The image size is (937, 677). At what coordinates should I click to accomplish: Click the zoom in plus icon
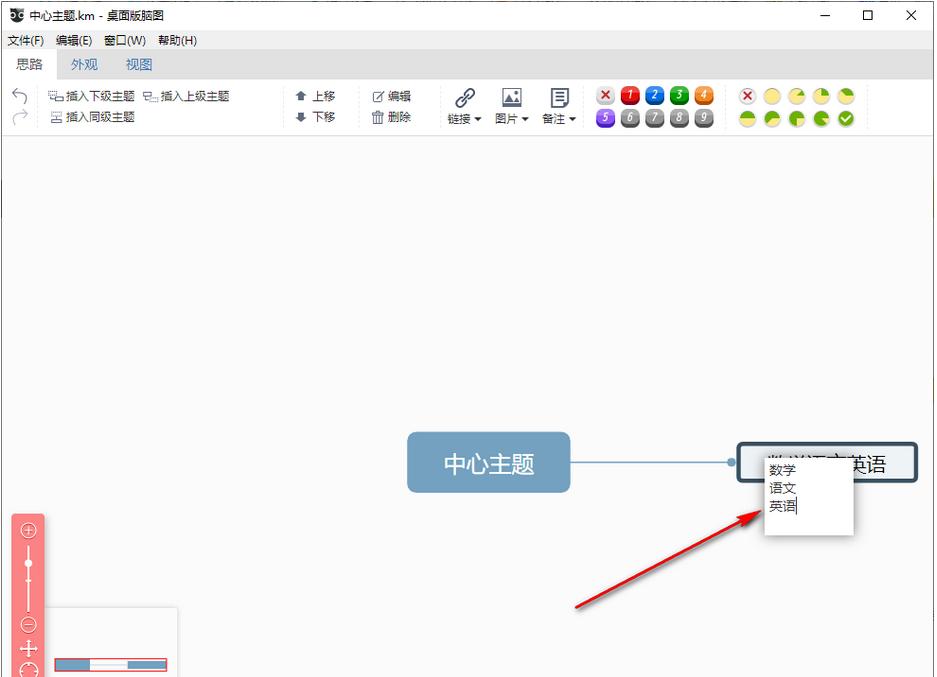click(x=28, y=530)
